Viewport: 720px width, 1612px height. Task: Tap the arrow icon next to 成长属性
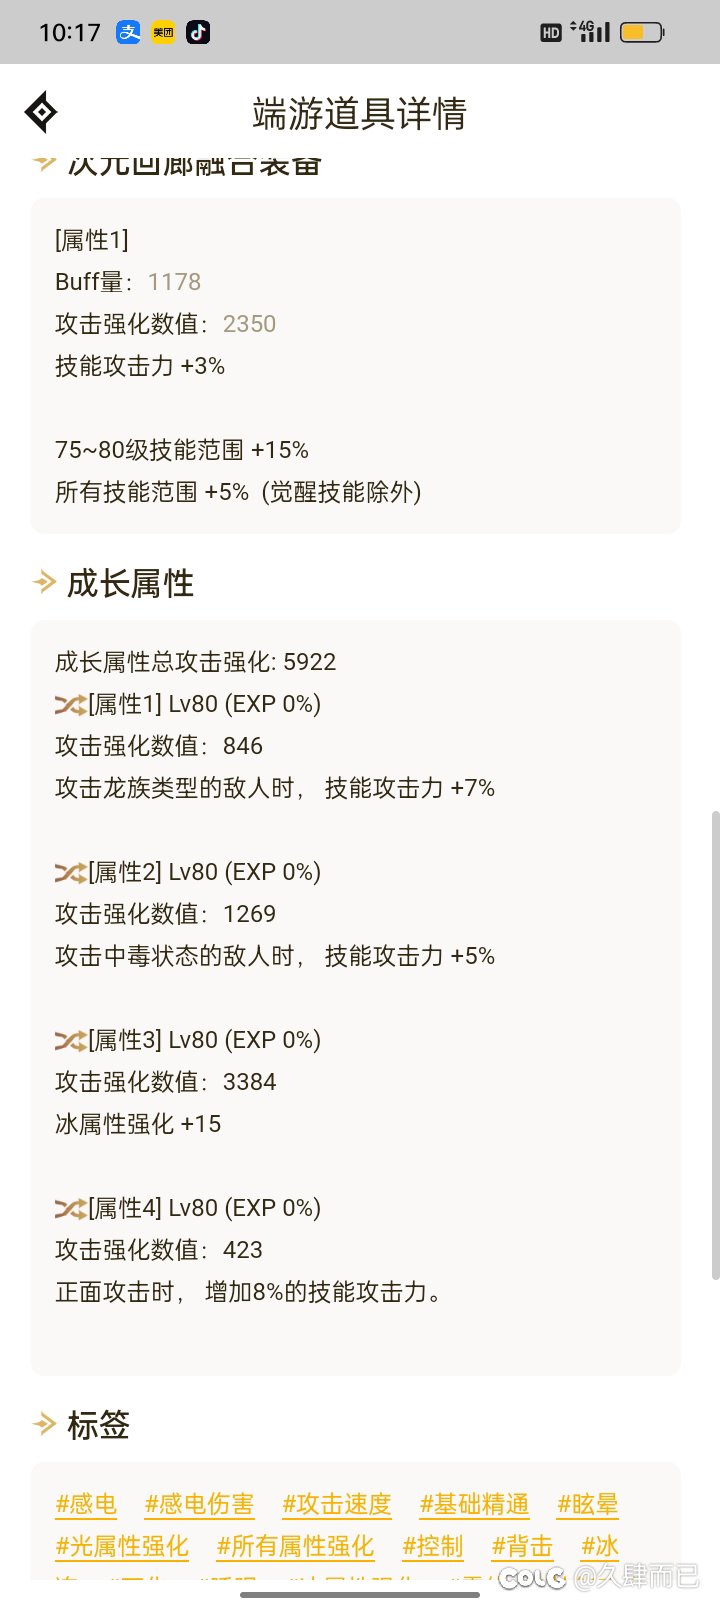point(44,582)
